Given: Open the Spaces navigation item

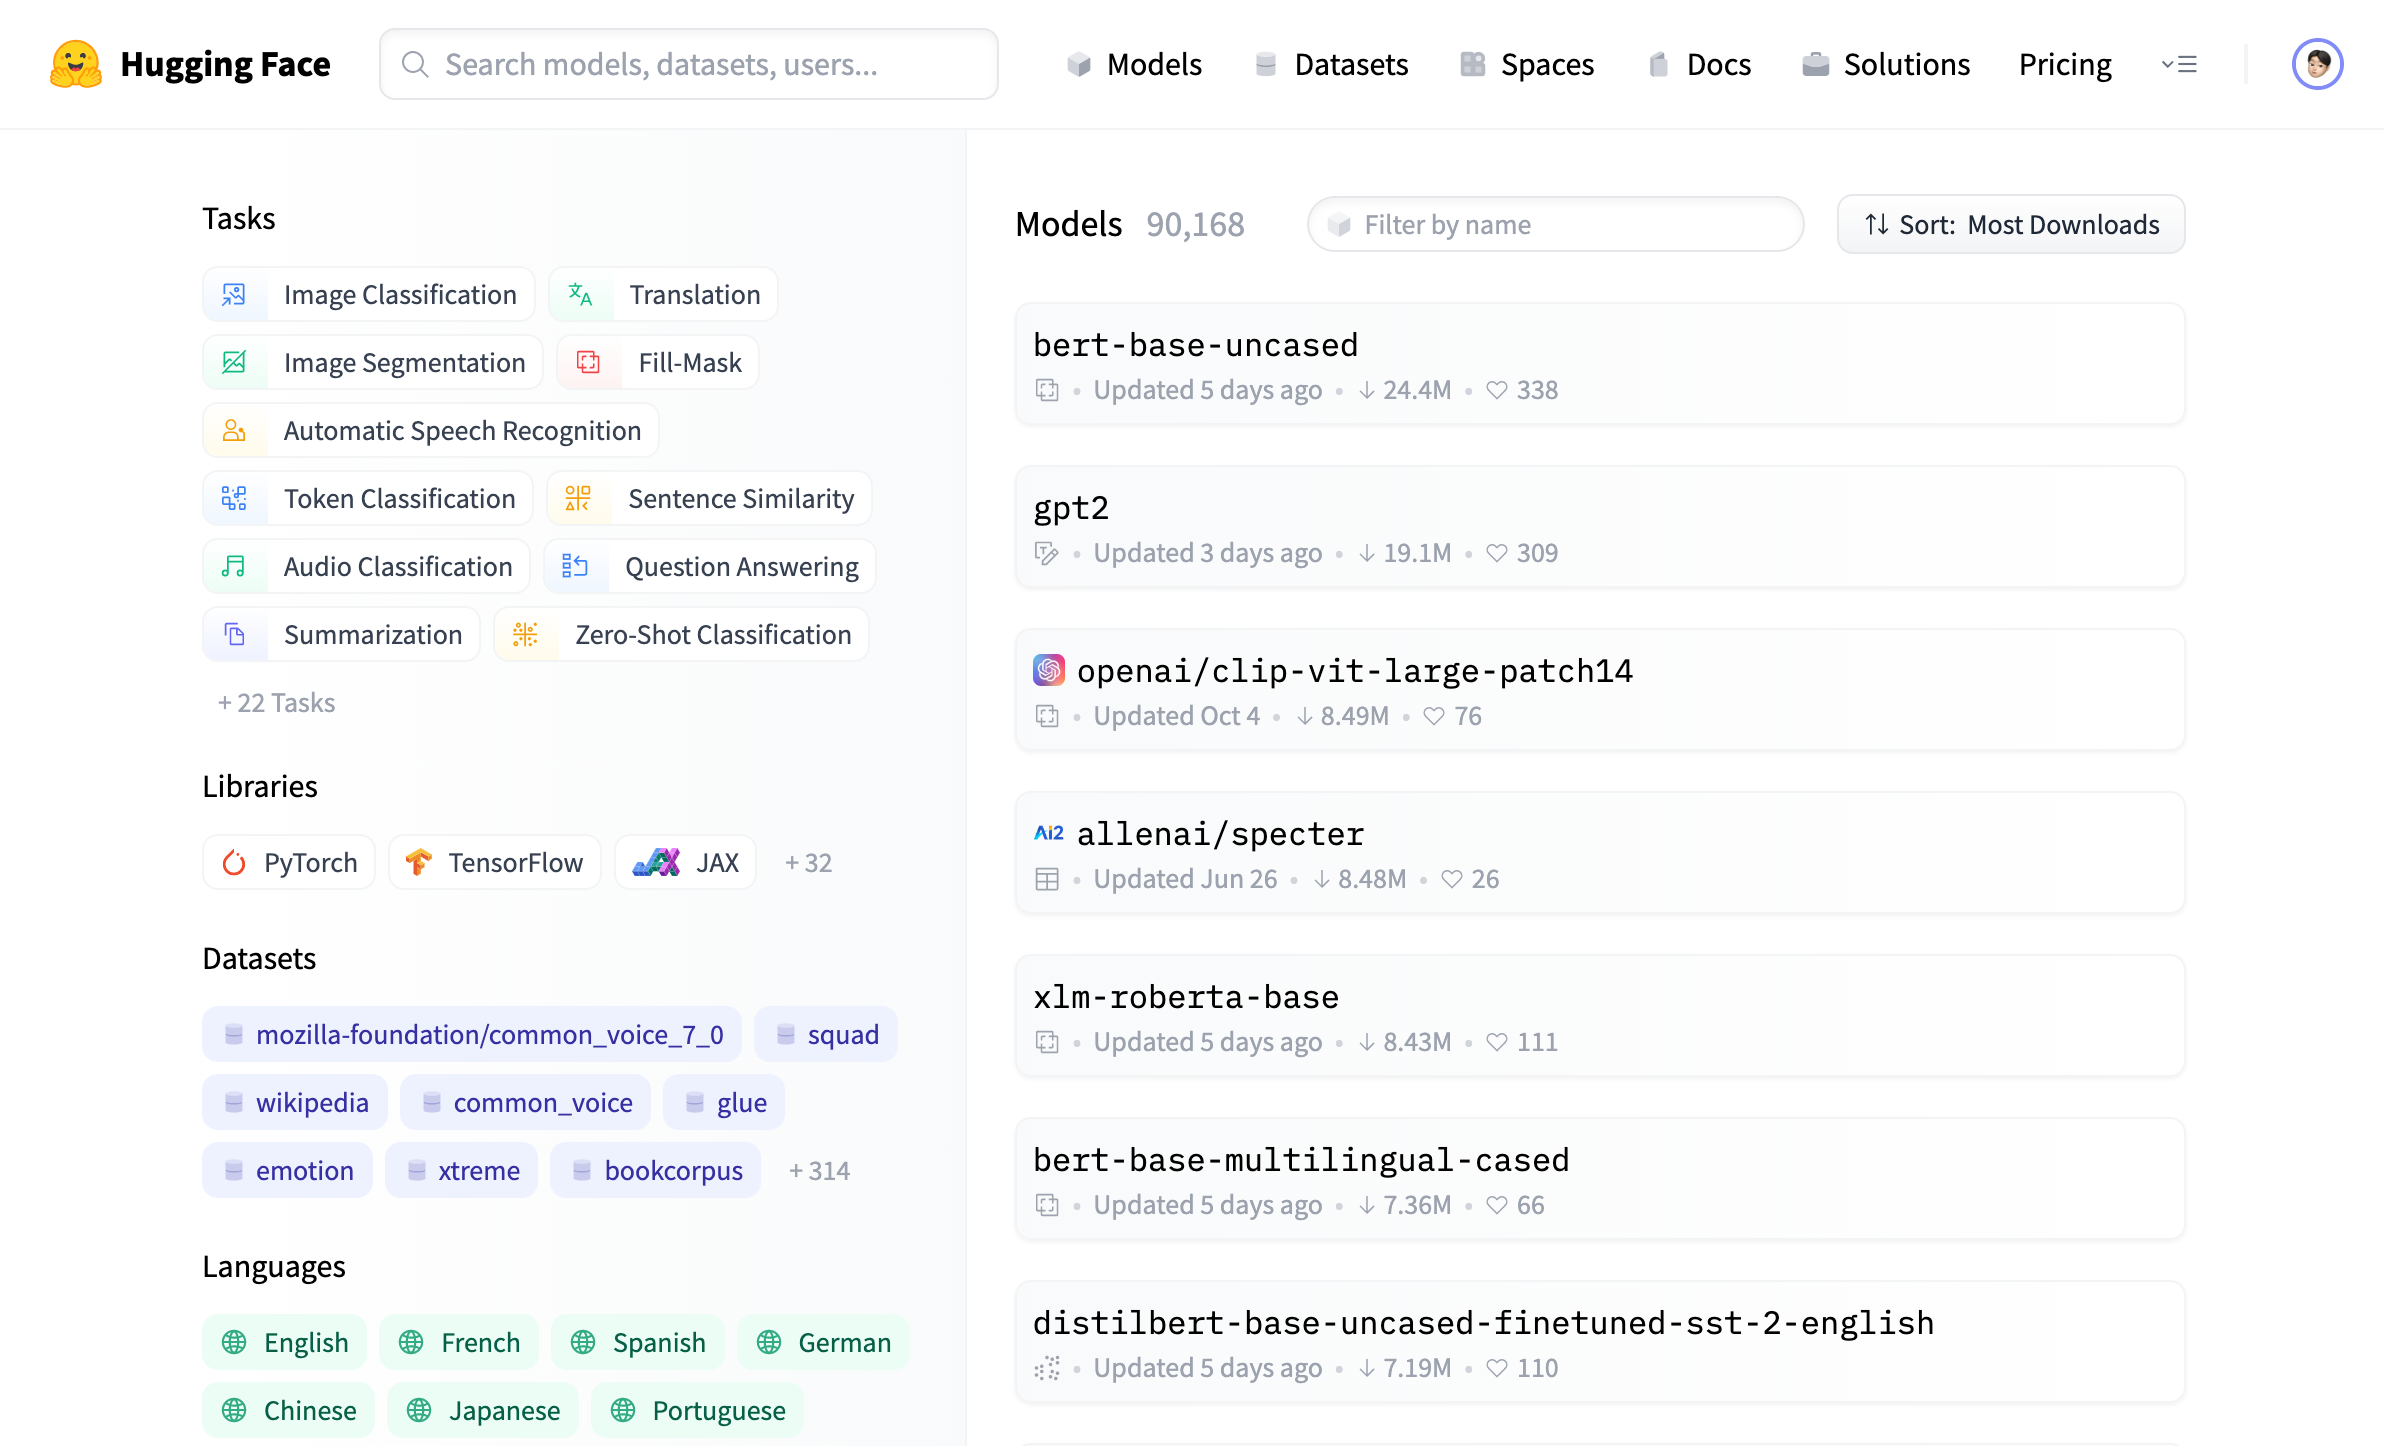Looking at the screenshot, I should tap(1527, 64).
